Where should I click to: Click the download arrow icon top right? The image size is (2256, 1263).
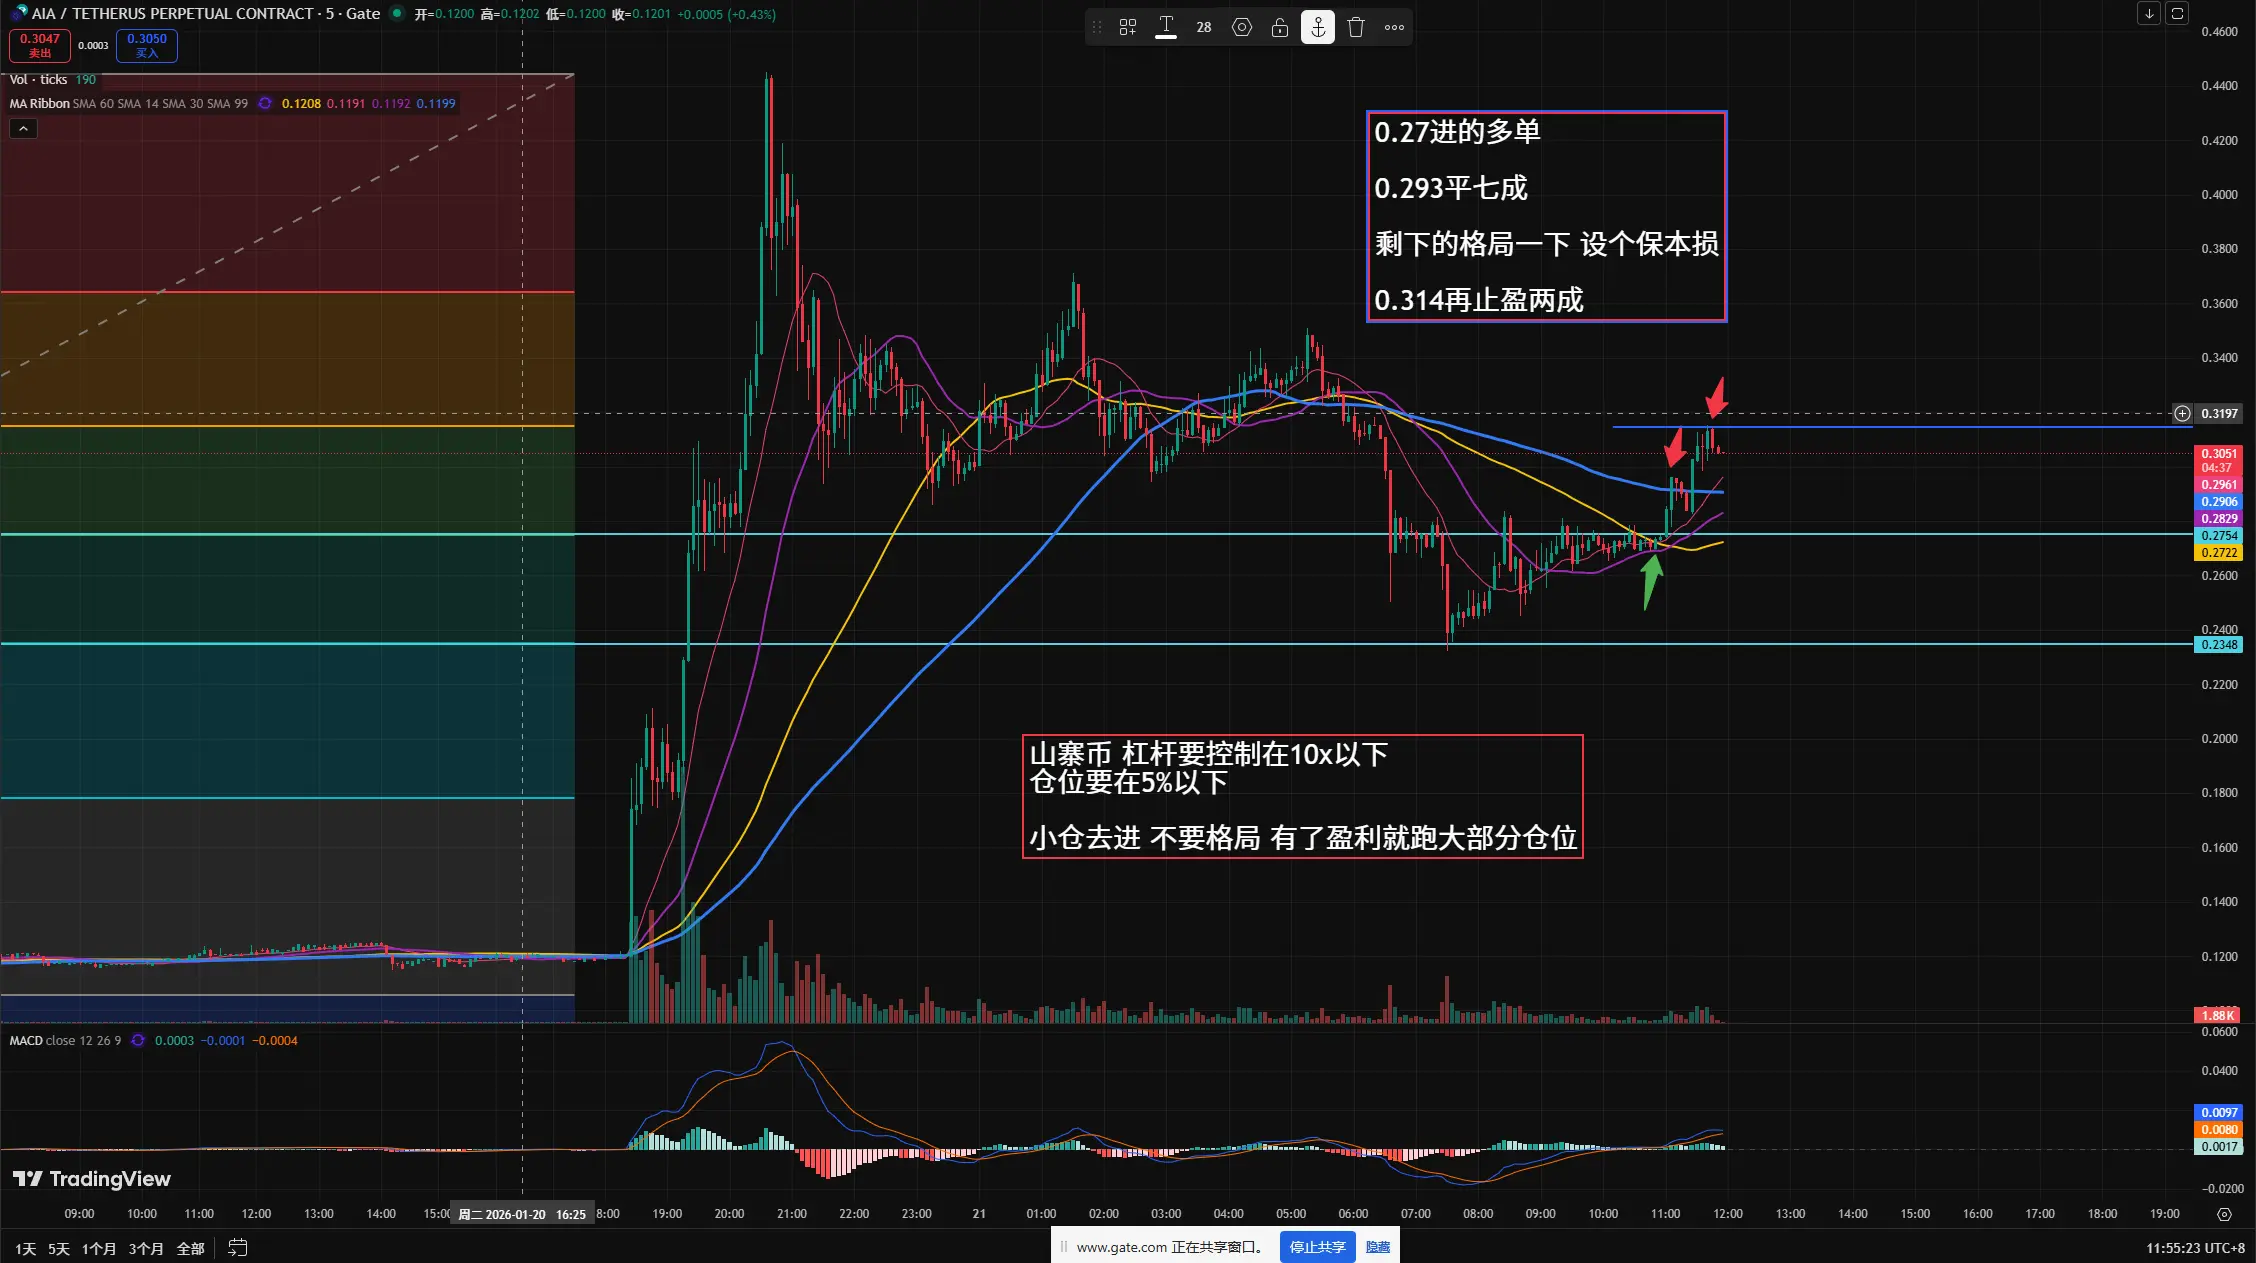[2149, 14]
